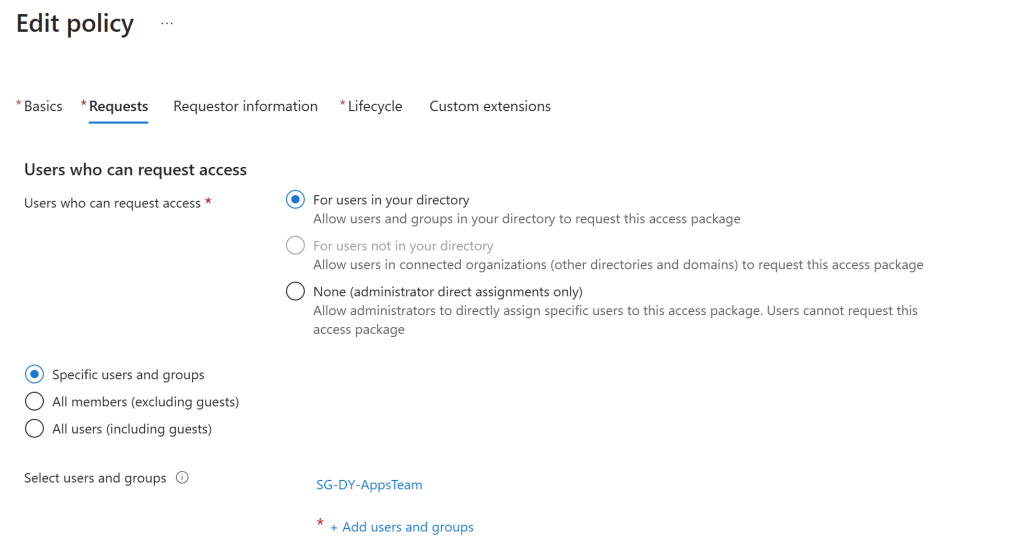Open the ellipsis menu next to Edit policy

click(x=167, y=24)
